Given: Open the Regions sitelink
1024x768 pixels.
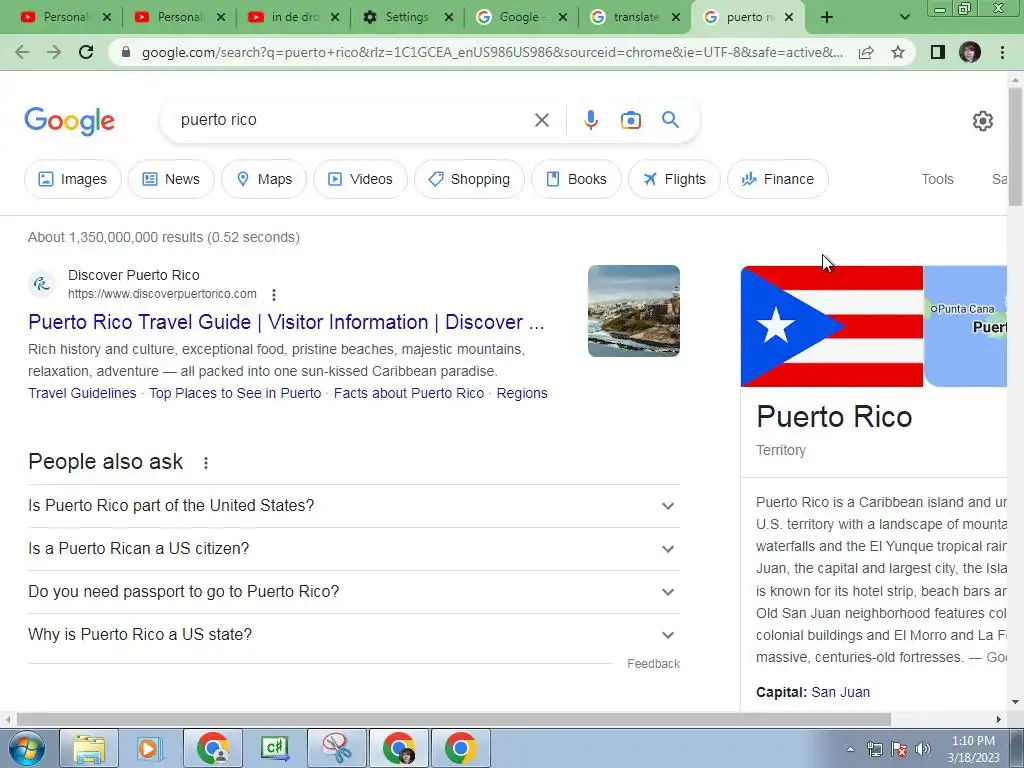Looking at the screenshot, I should click(522, 393).
